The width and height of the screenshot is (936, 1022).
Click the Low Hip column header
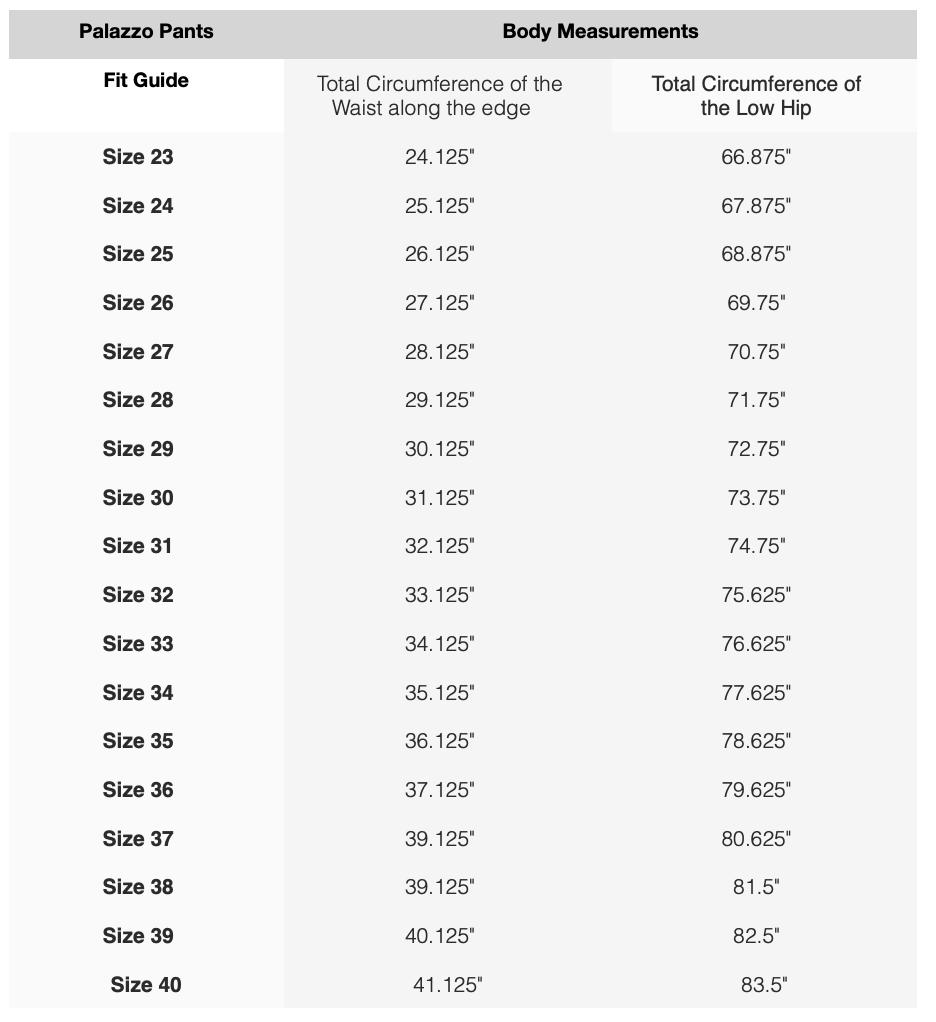coord(756,96)
